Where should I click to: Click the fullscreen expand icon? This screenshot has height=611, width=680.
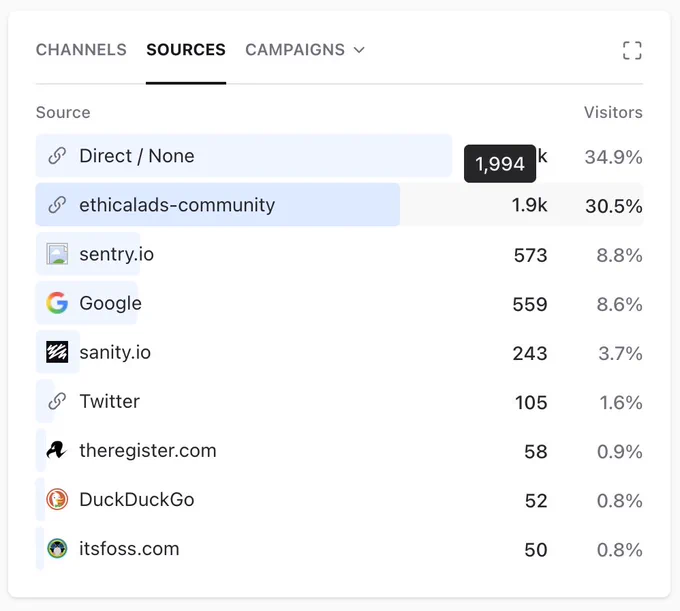tap(632, 50)
